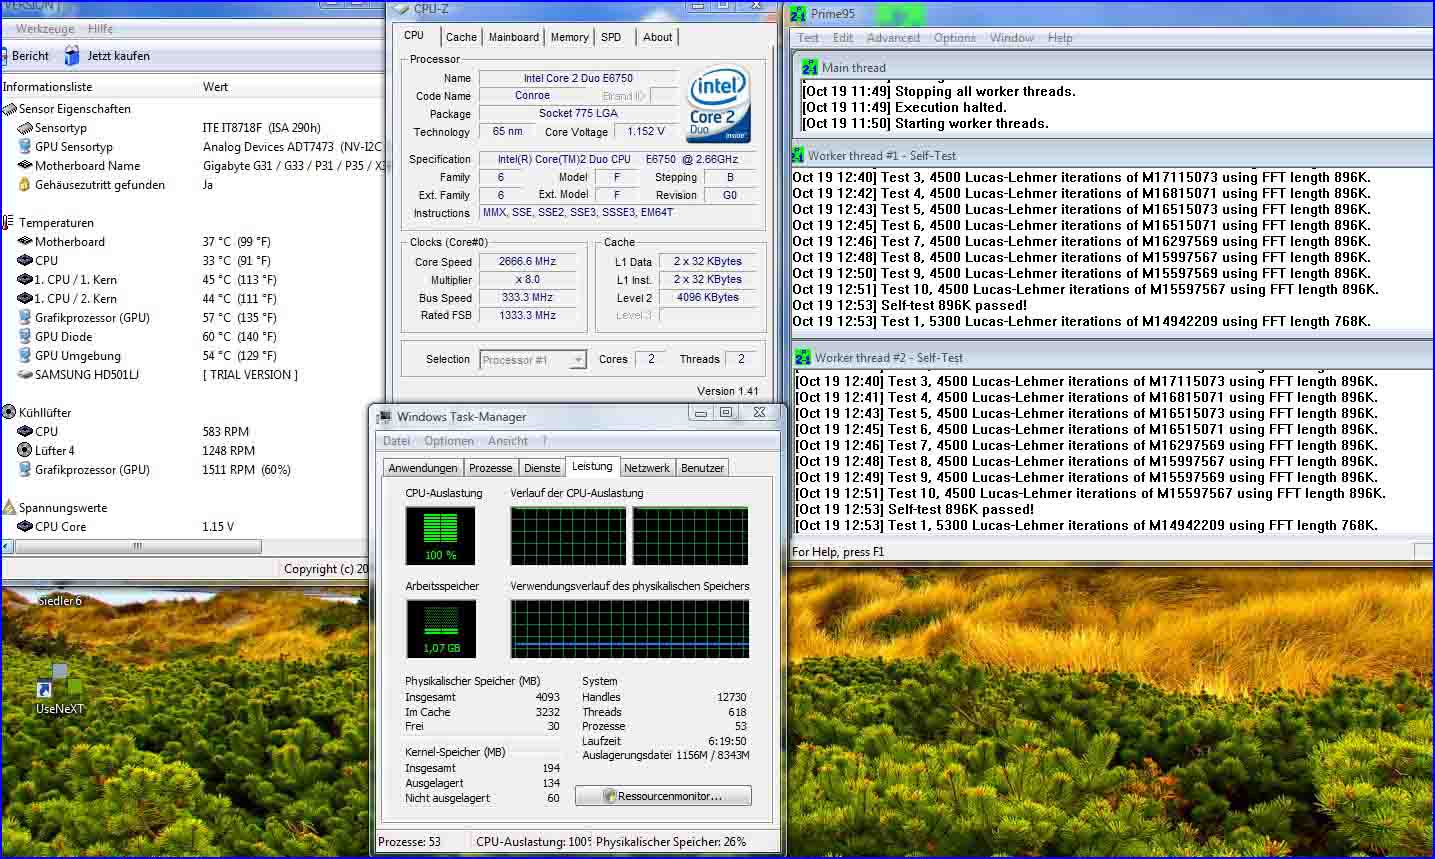Open the Bericht report icon

[3, 56]
